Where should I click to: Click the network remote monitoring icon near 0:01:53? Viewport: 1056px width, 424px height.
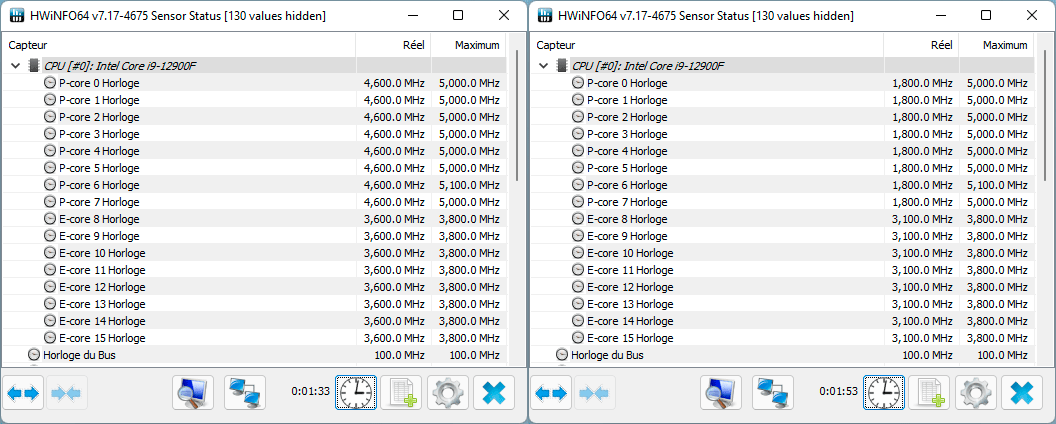[772, 394]
